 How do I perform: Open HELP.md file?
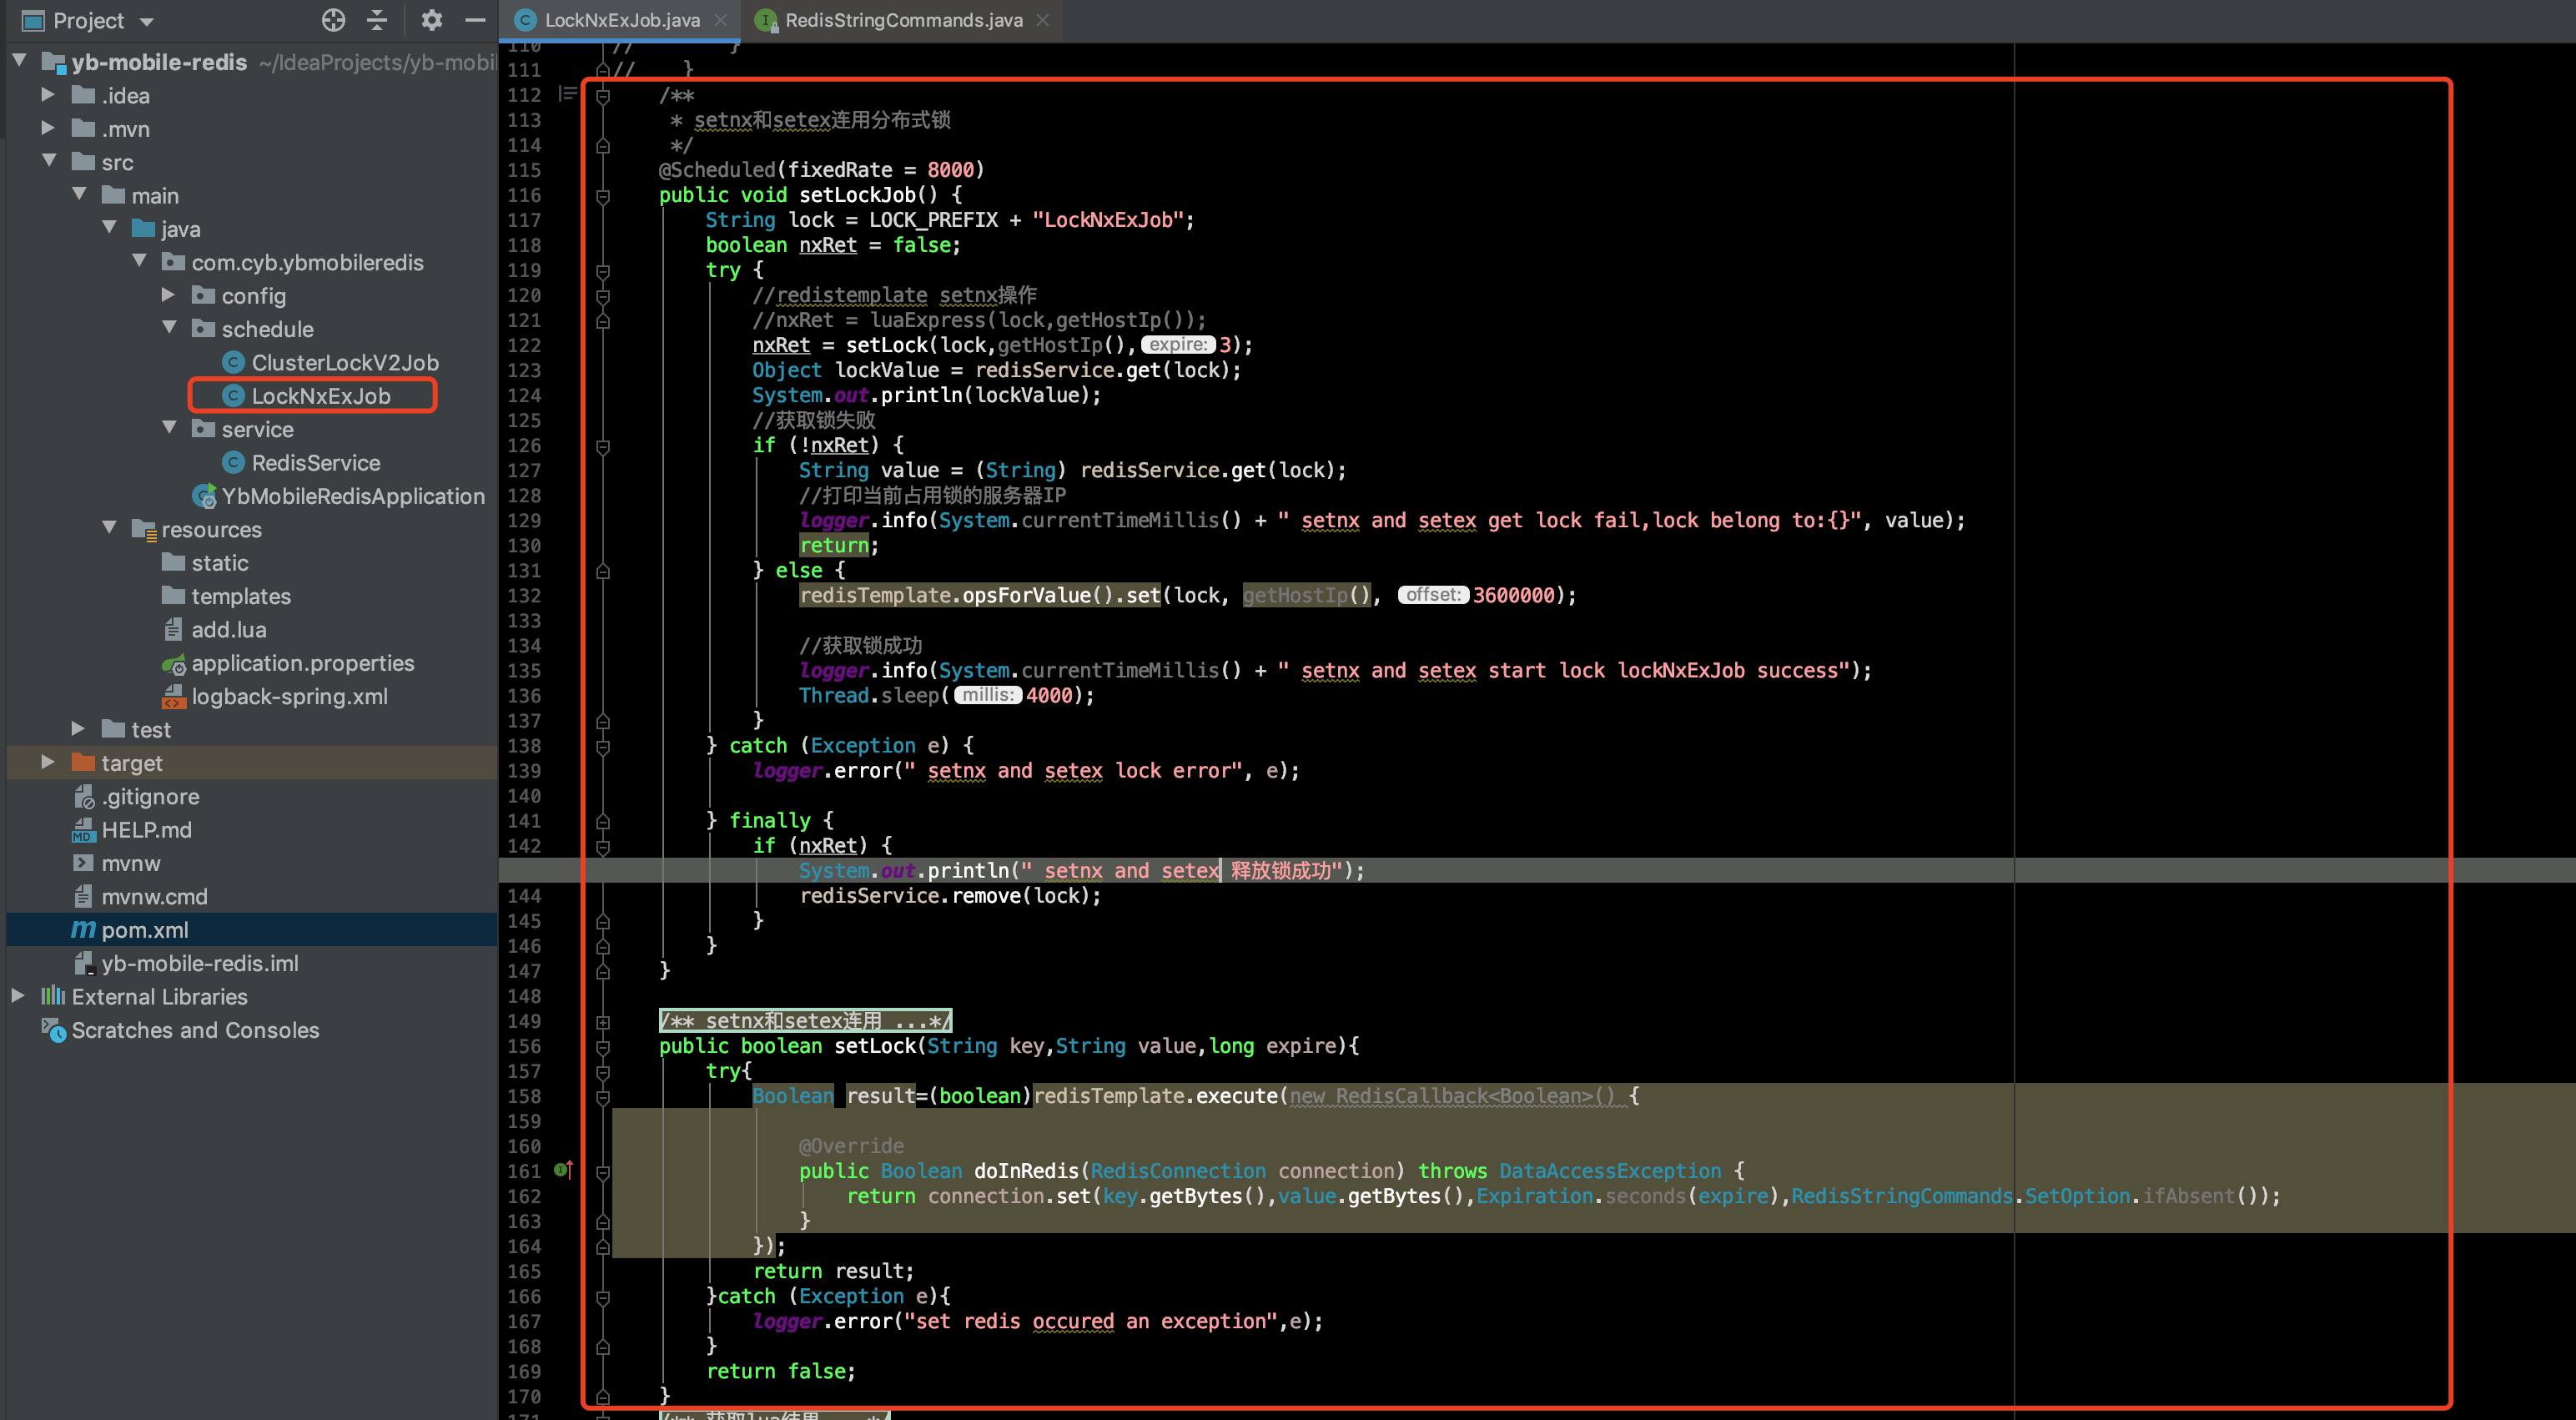tap(146, 830)
